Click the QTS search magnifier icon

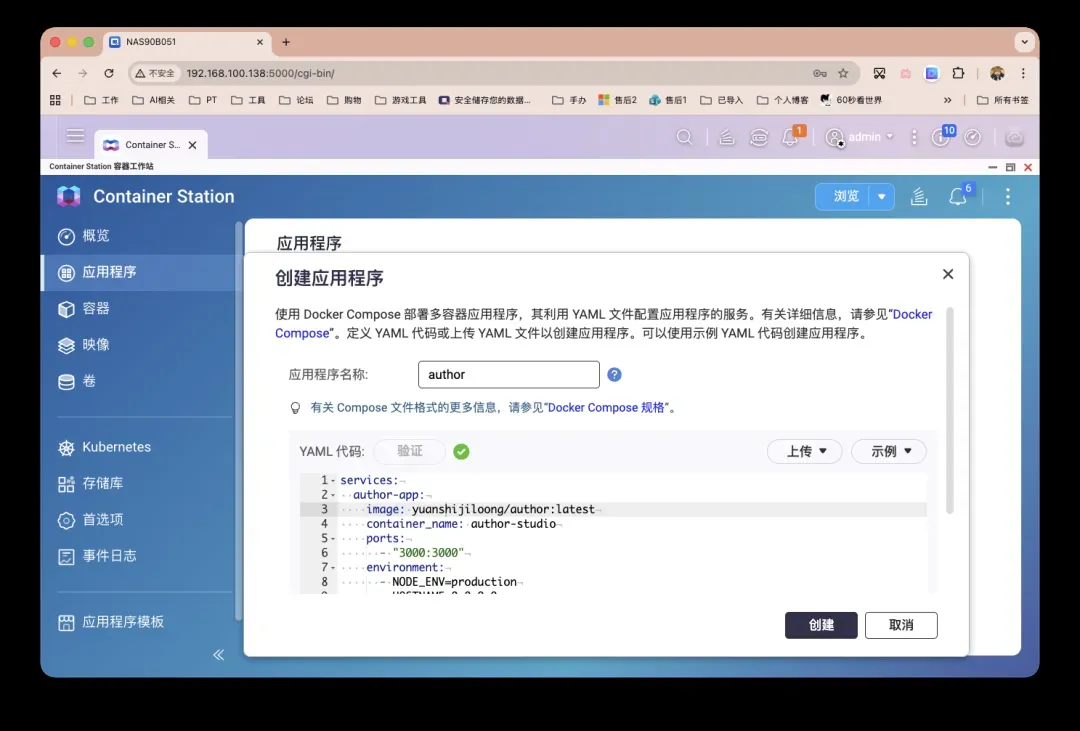point(684,138)
